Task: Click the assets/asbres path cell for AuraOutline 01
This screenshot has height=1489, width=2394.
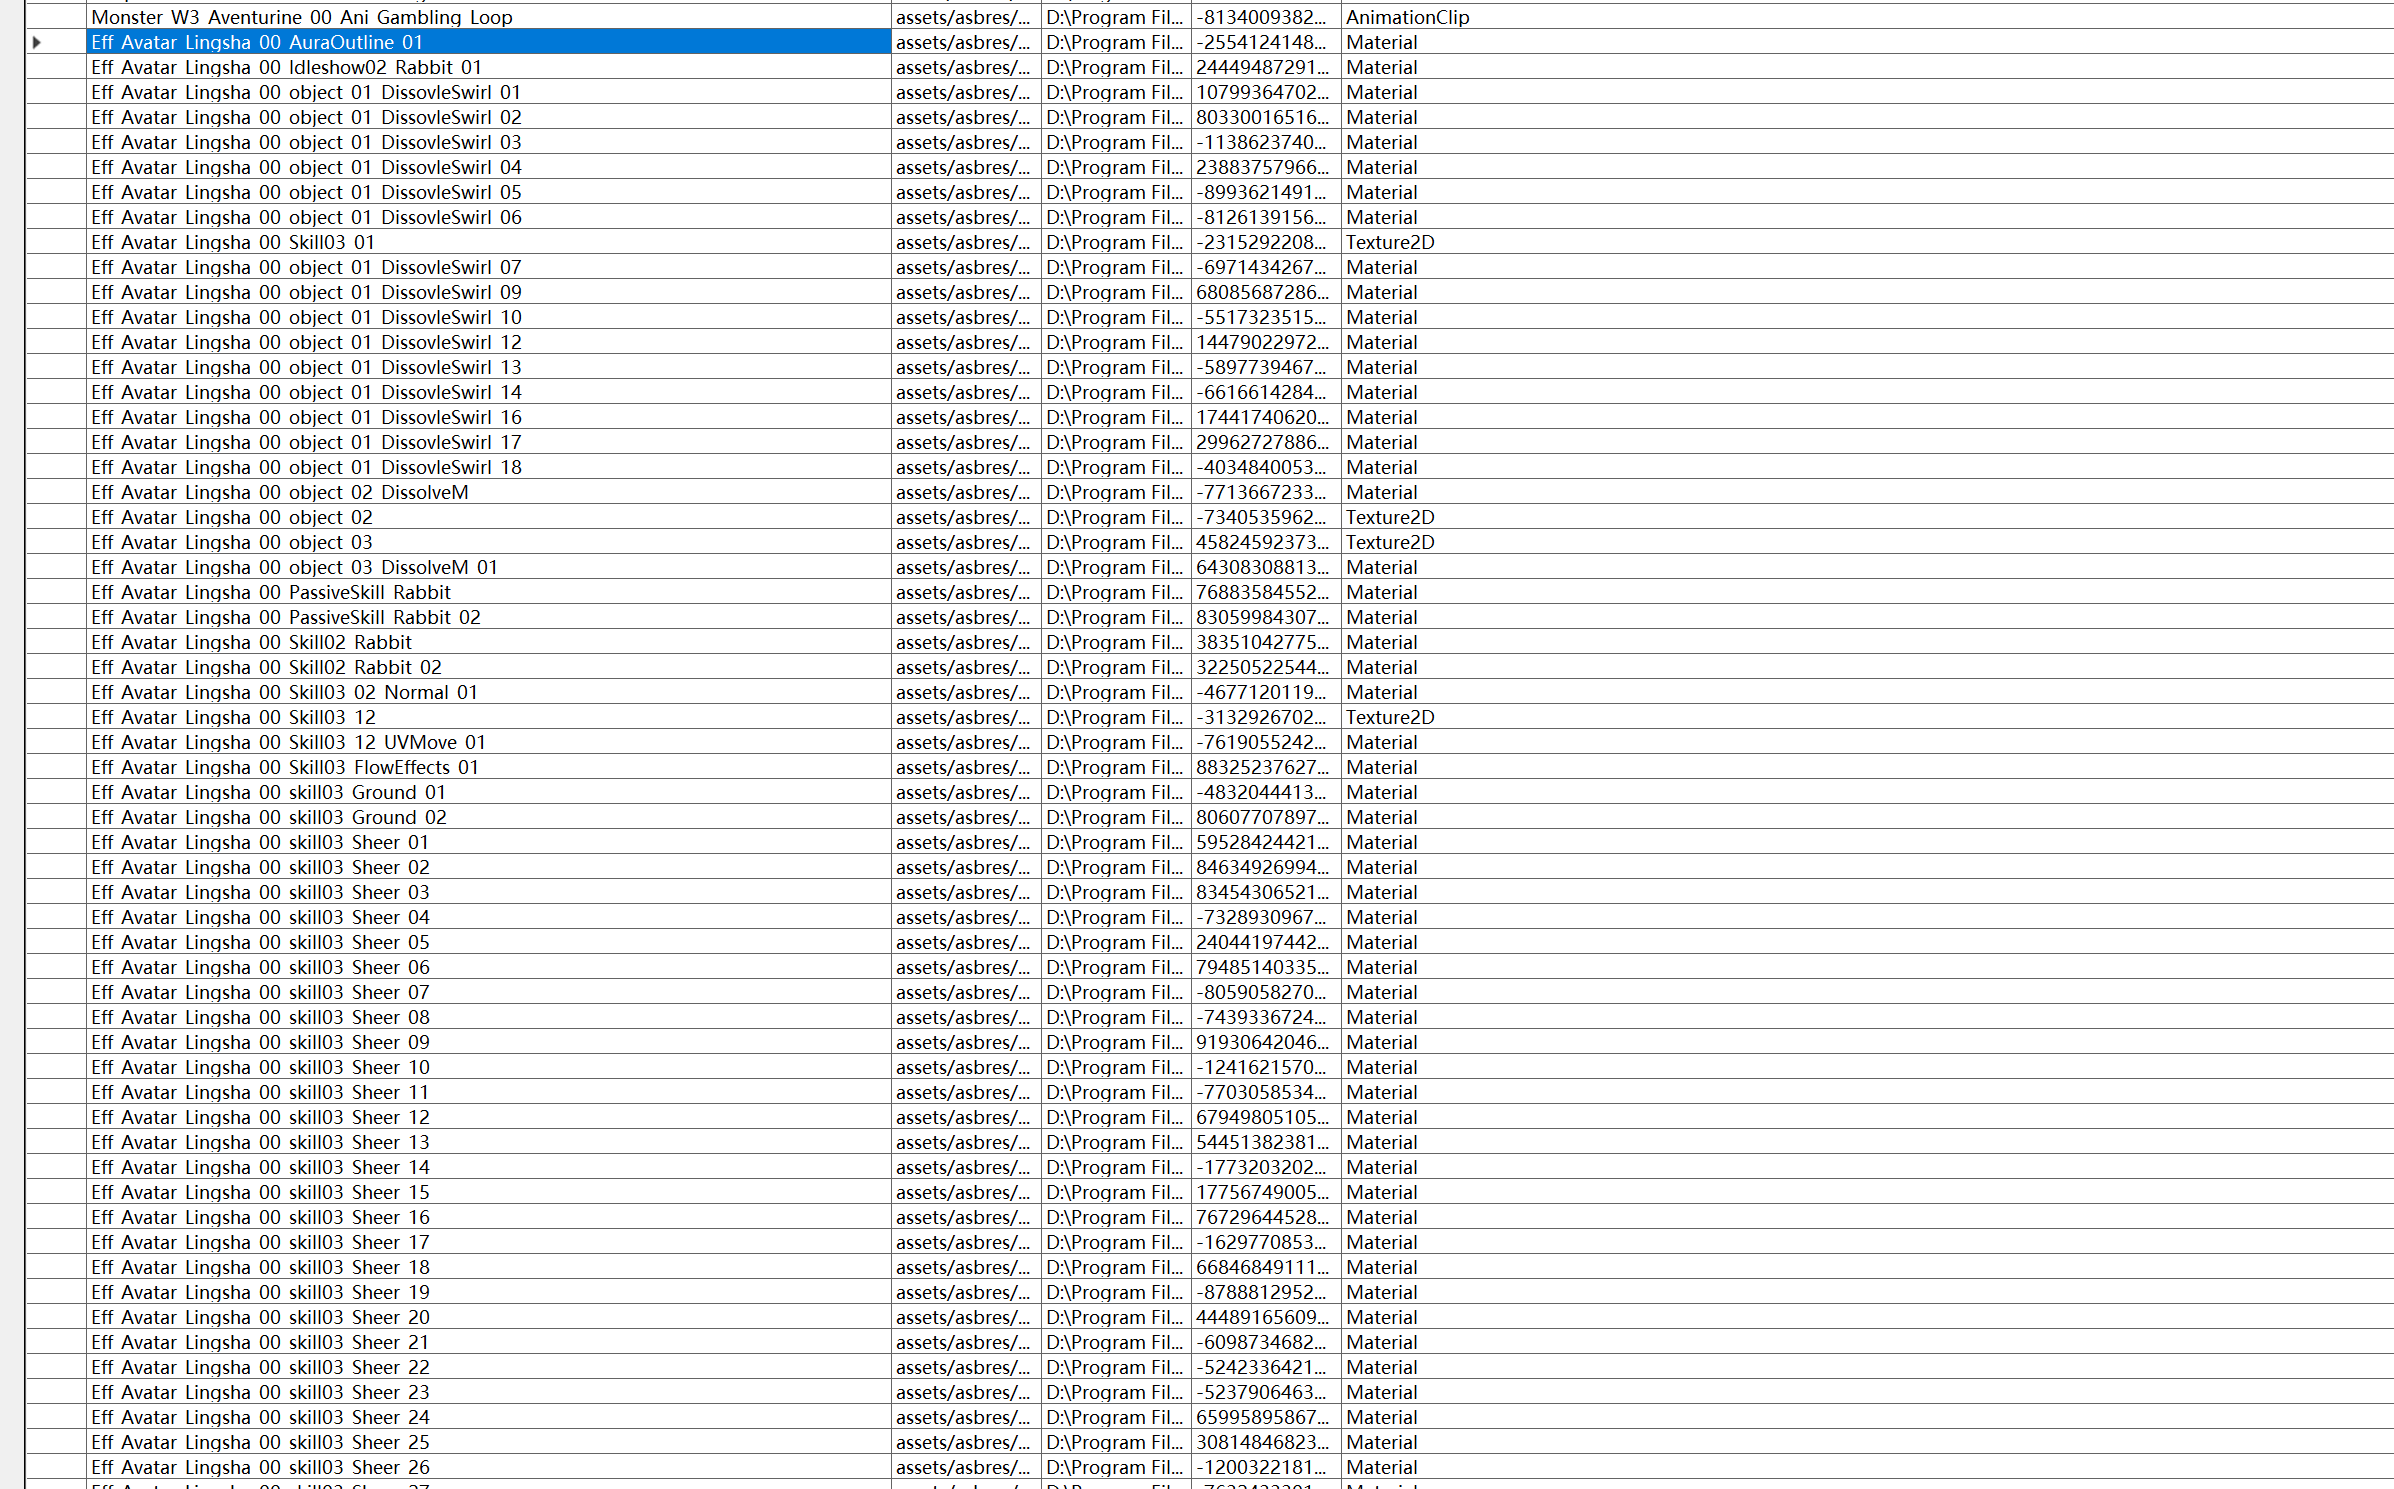Action: tap(963, 42)
